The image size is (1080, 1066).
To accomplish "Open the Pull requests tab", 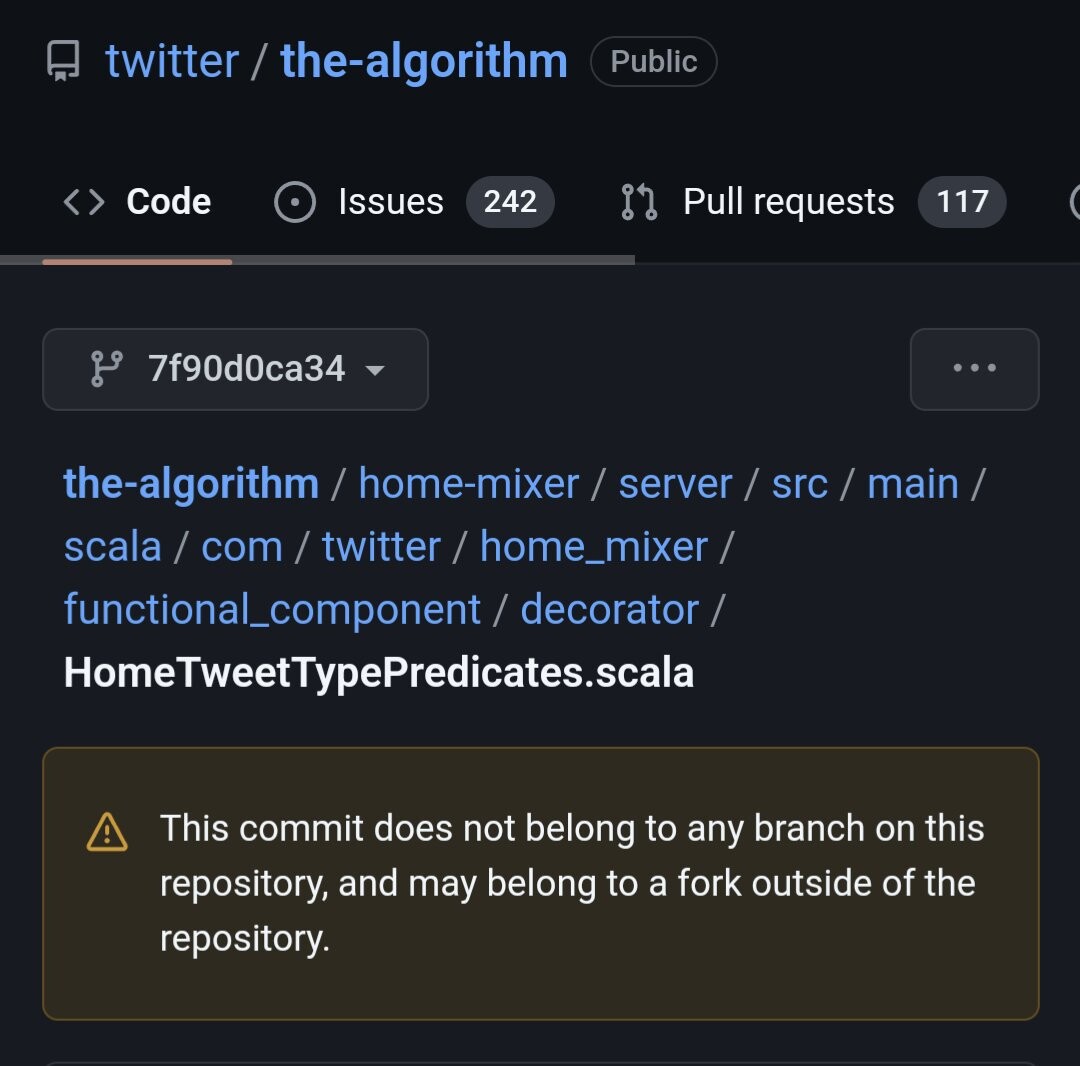I will pyautogui.click(x=788, y=202).
